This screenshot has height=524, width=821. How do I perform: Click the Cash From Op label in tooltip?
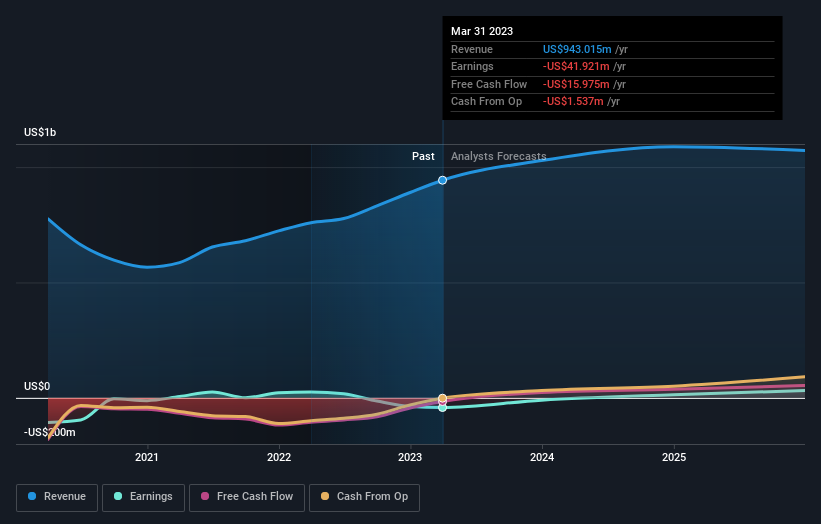click(486, 102)
